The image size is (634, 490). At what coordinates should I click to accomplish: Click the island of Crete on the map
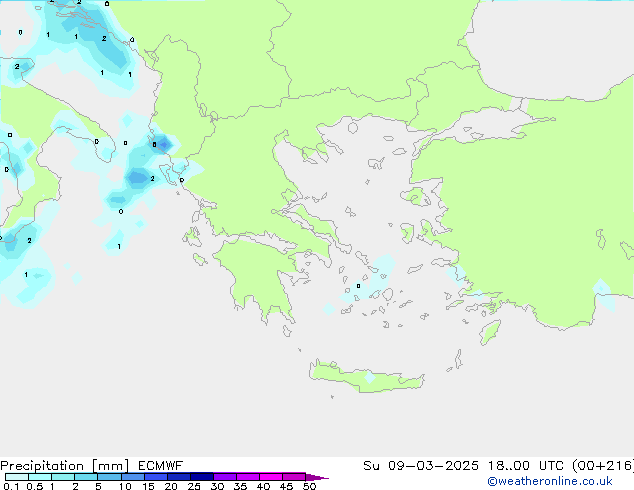pyautogui.click(x=366, y=376)
